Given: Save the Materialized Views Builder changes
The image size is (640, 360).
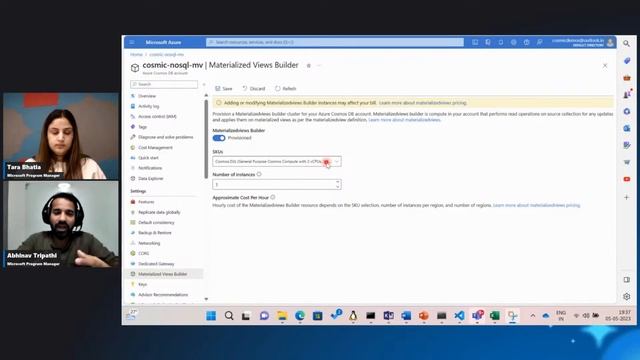Looking at the screenshot, I should tap(224, 89).
